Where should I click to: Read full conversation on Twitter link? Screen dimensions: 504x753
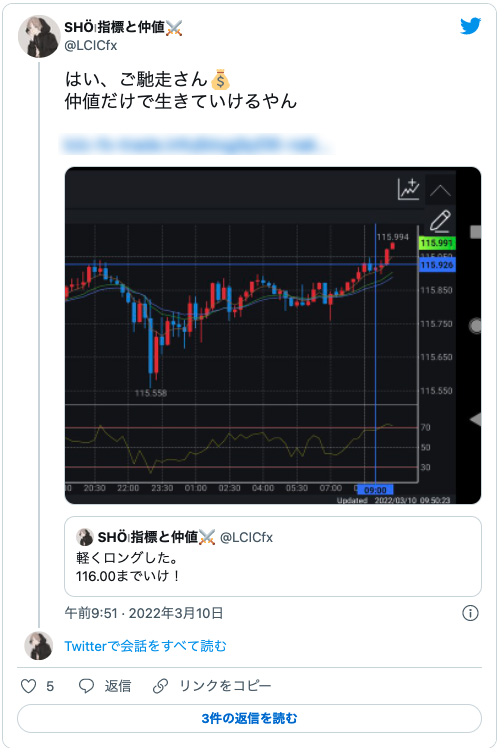145,646
